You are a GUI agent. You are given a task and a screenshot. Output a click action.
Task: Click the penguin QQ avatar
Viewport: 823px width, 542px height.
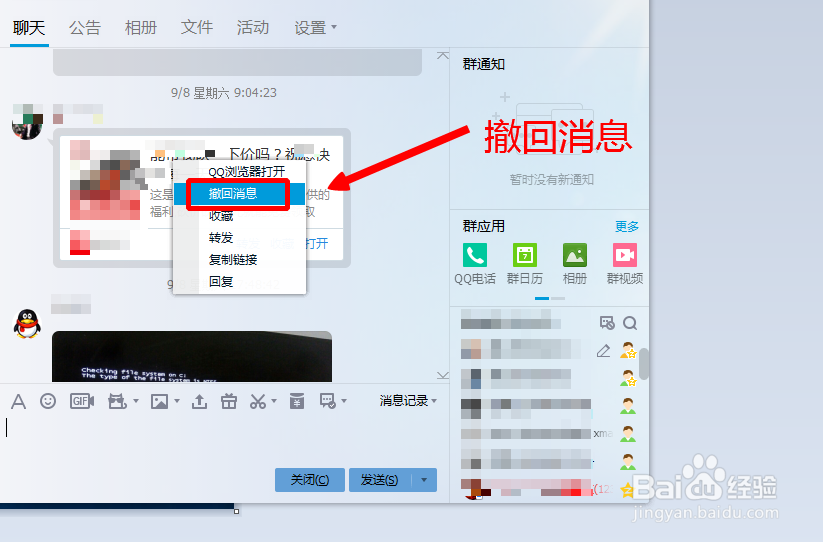[x=27, y=323]
